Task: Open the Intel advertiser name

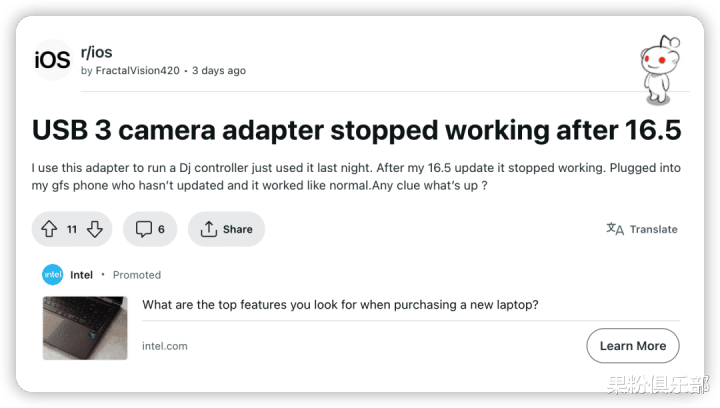Action: (x=81, y=275)
